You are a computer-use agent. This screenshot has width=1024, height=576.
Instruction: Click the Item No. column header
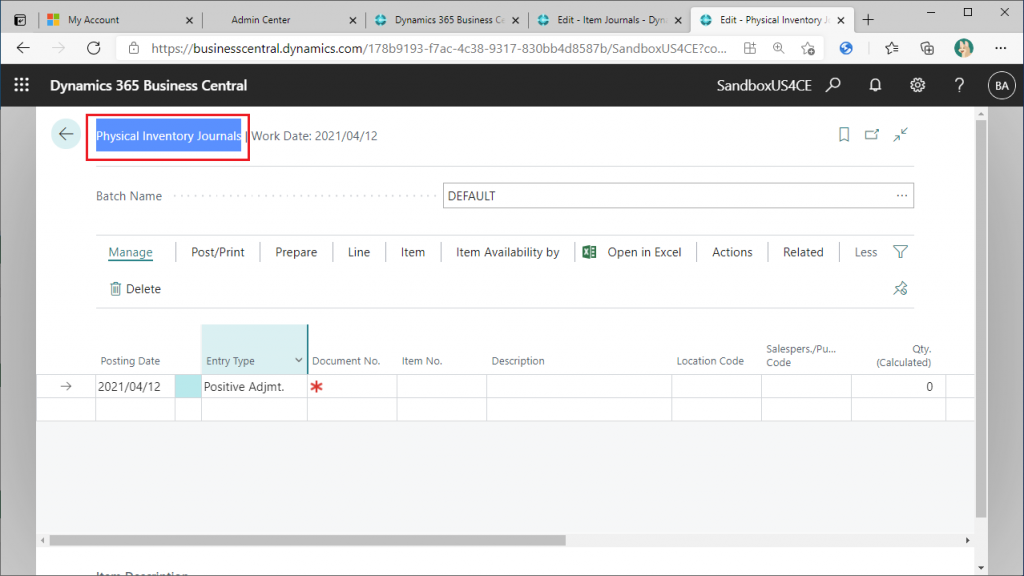pyautogui.click(x=422, y=361)
